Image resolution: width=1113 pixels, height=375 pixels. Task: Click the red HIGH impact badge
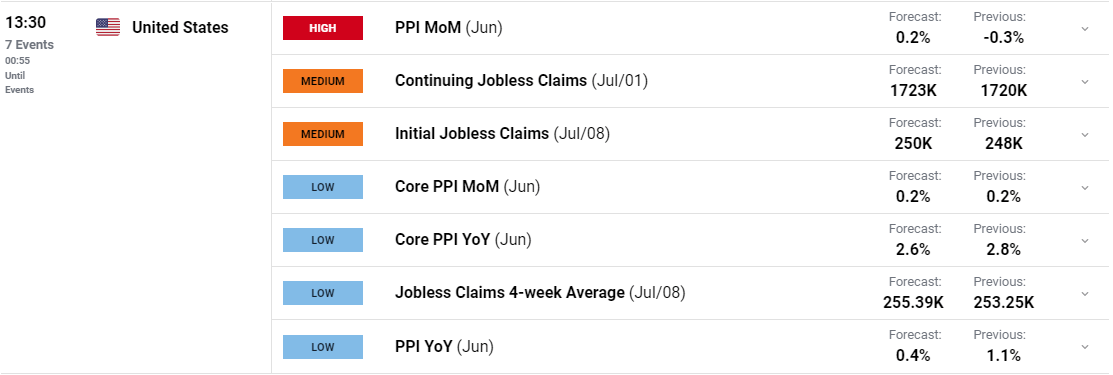(x=323, y=28)
